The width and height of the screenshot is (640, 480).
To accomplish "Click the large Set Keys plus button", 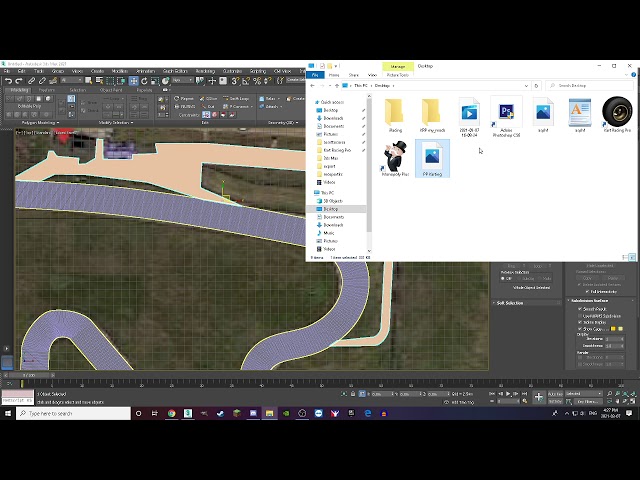I will click(539, 397).
